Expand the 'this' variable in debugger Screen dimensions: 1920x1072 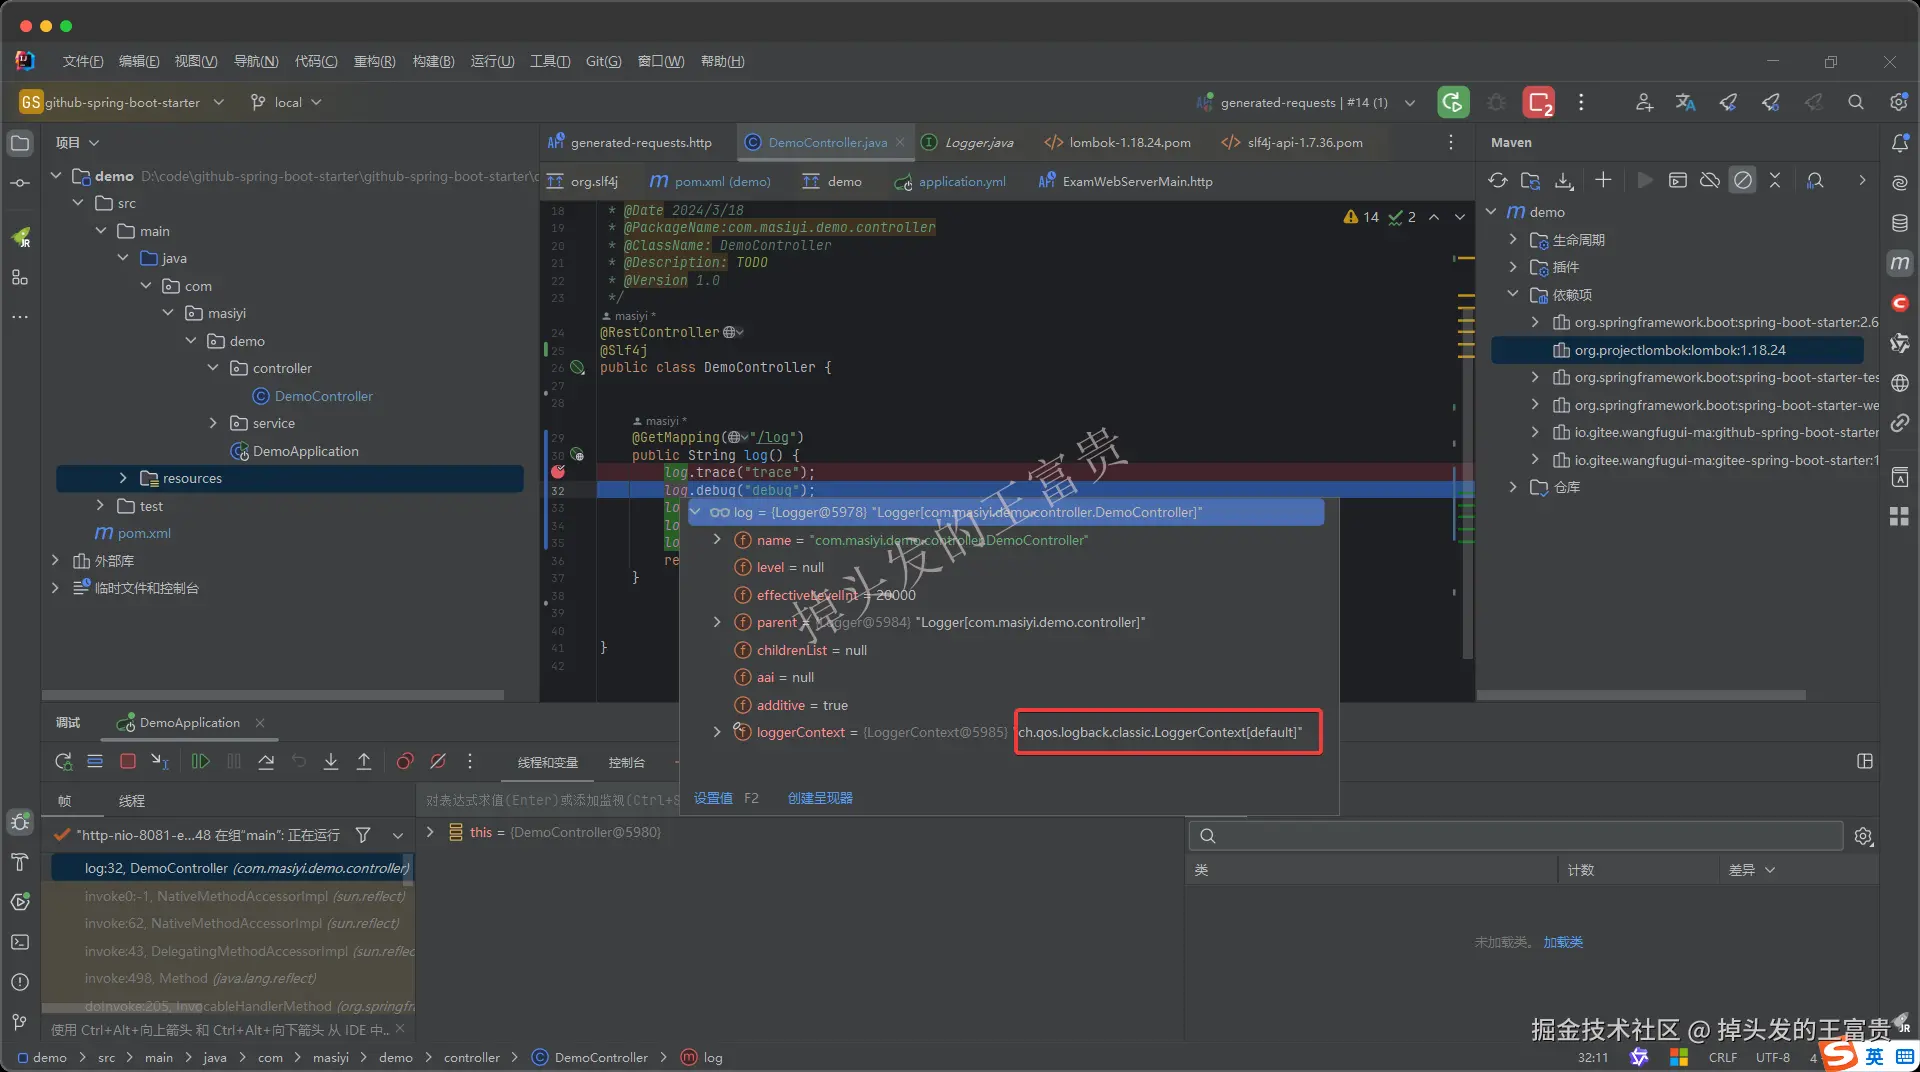pyautogui.click(x=430, y=832)
